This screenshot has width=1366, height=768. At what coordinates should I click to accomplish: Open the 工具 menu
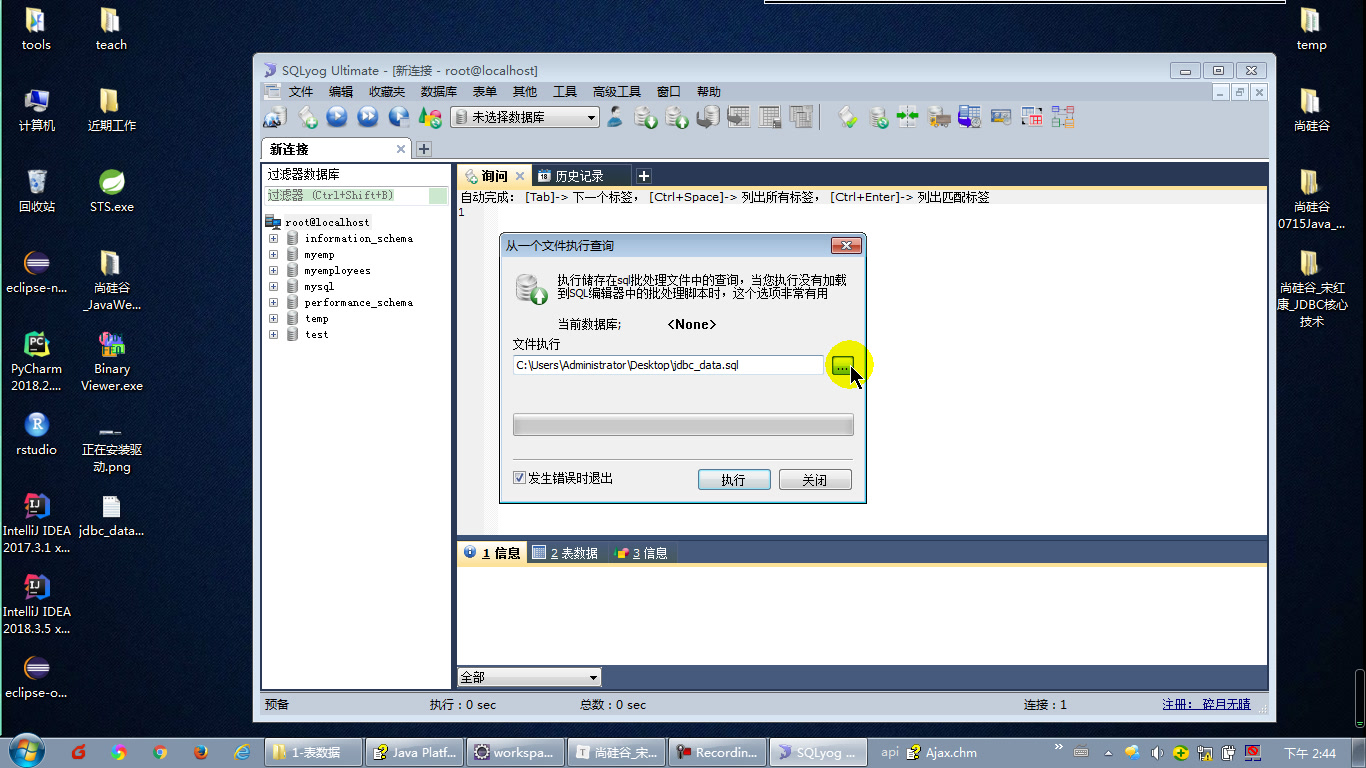pyautogui.click(x=565, y=91)
